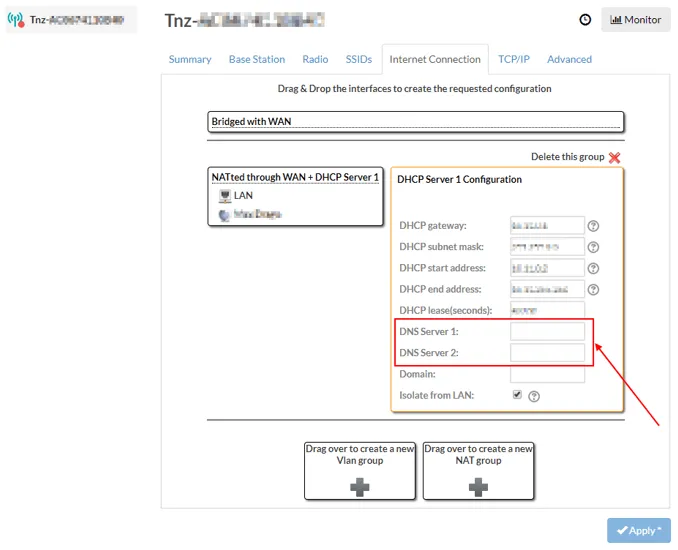Show help for DHCP gateway
The height and width of the screenshot is (550, 678).
(x=593, y=226)
